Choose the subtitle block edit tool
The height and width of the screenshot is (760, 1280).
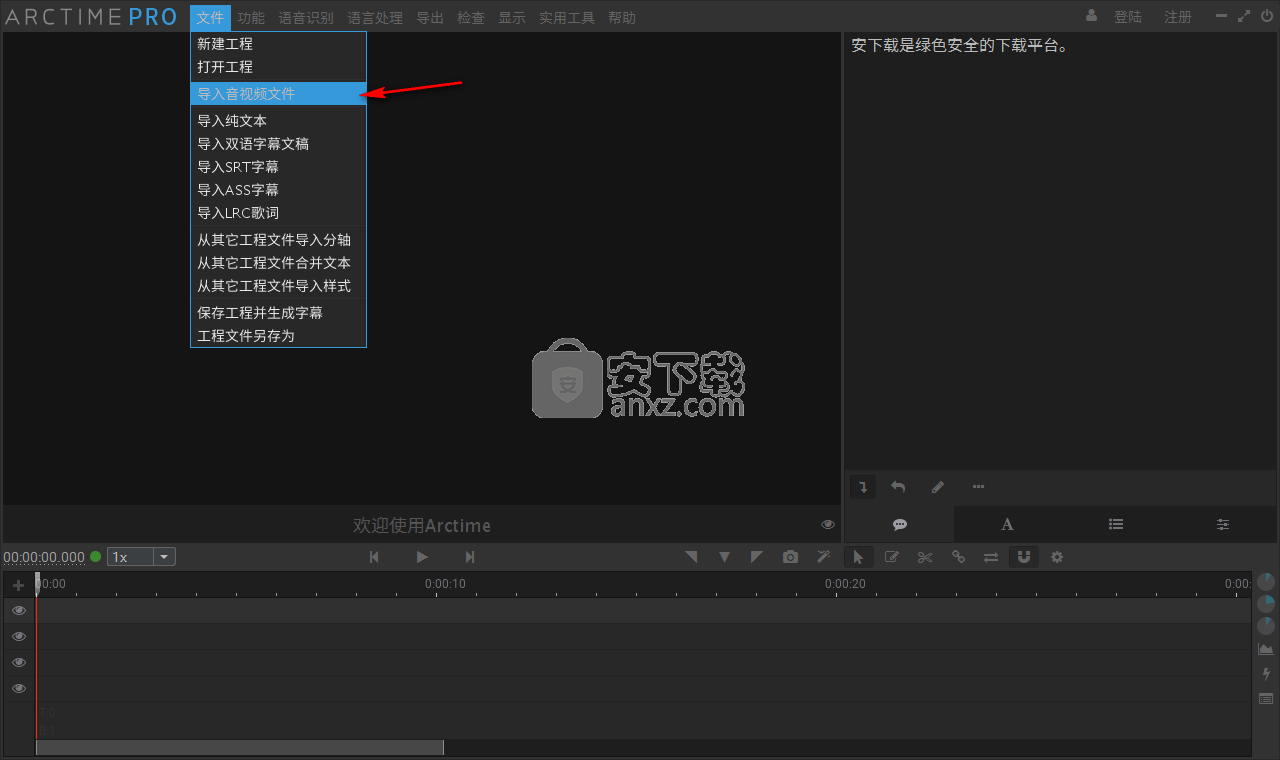(891, 557)
